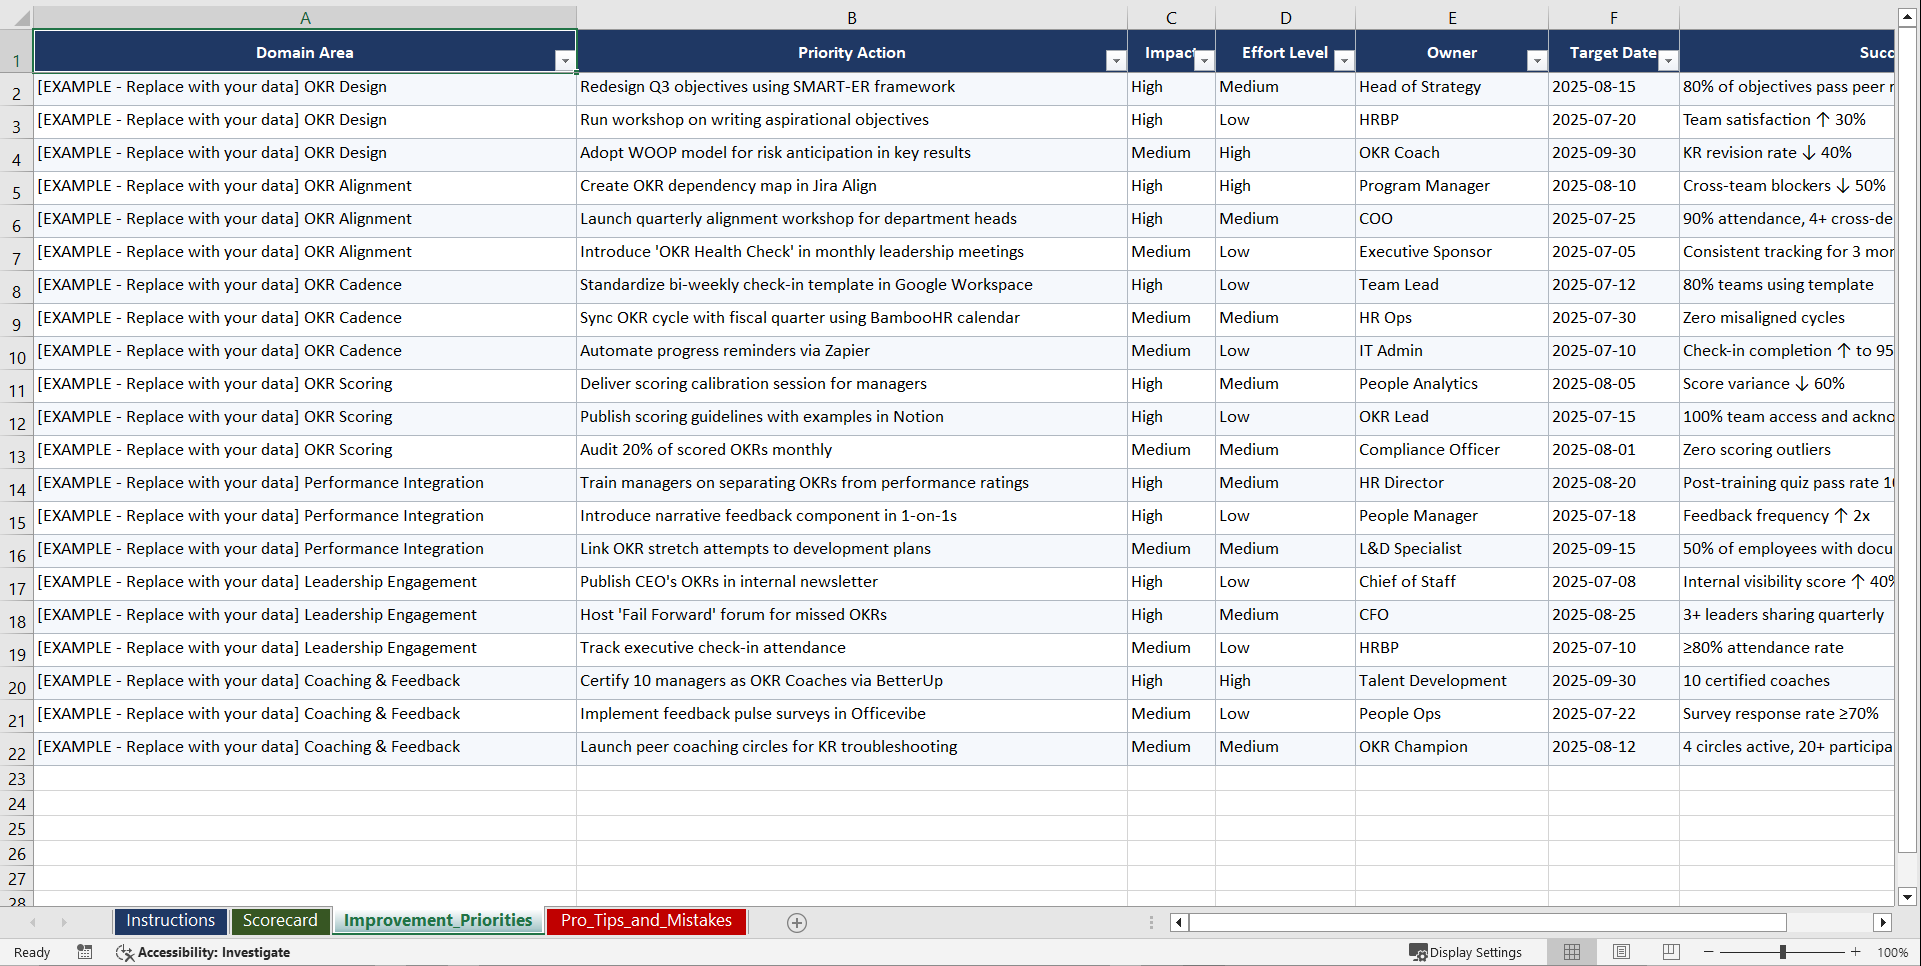Select the Page Break Preview icon

coord(1671,952)
